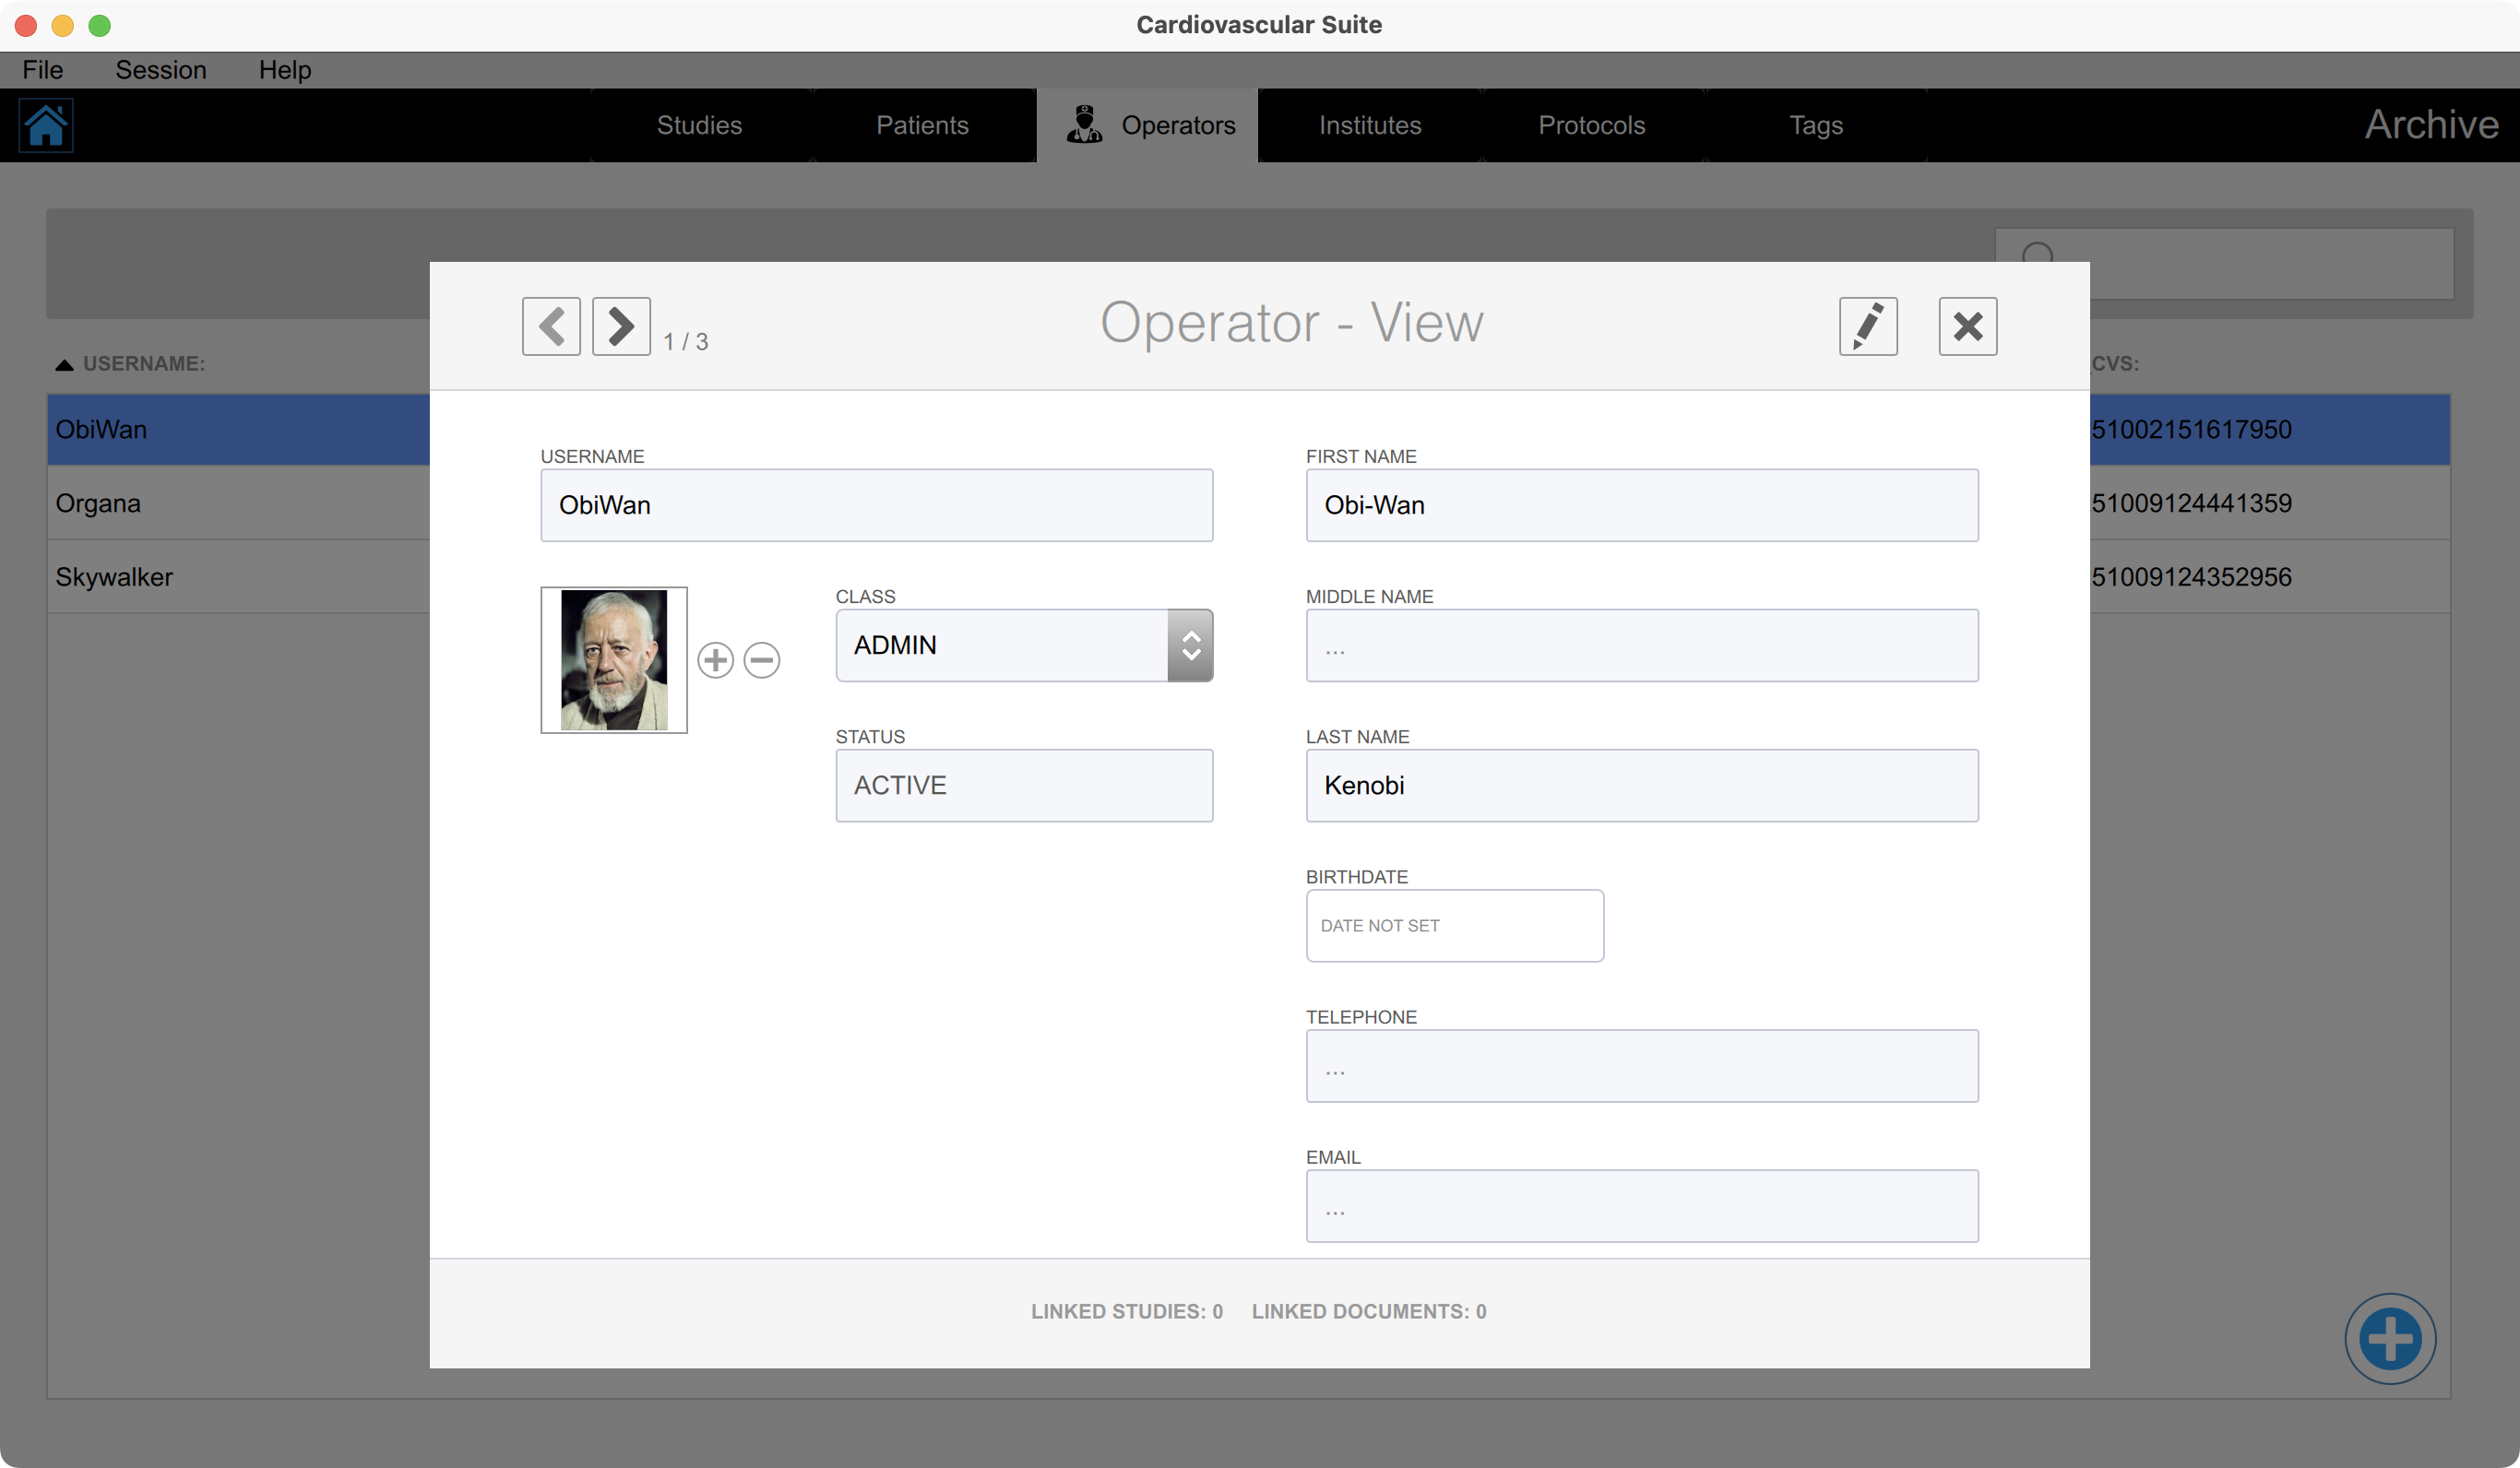Viewport: 2520px width, 1468px height.
Task: Close the Operator - View dialog
Action: click(x=1967, y=326)
